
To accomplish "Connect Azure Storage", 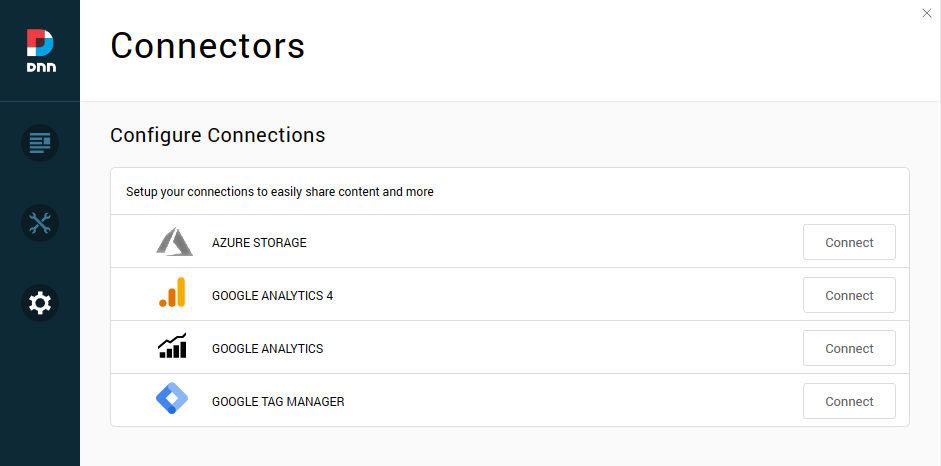I will click(x=849, y=242).
